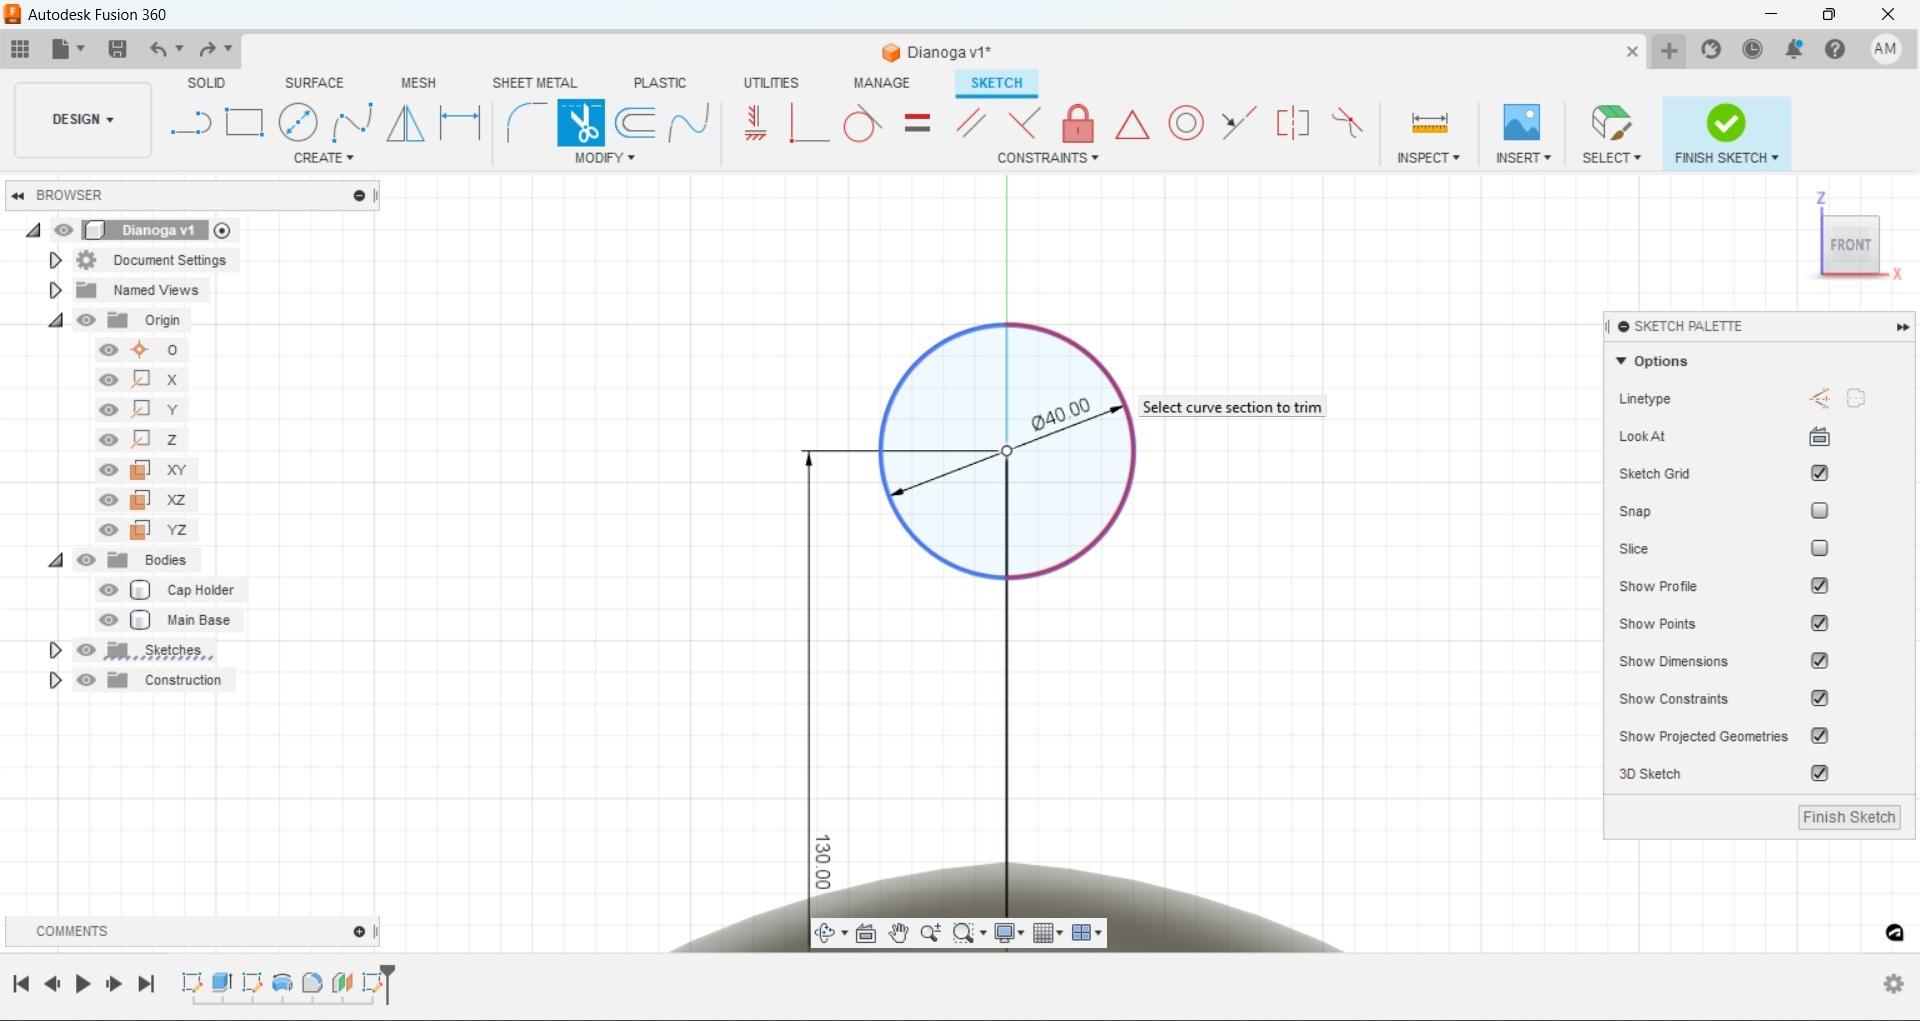The width and height of the screenshot is (1920, 1021).
Task: Apply the Concentric constraint
Action: coord(1186,123)
